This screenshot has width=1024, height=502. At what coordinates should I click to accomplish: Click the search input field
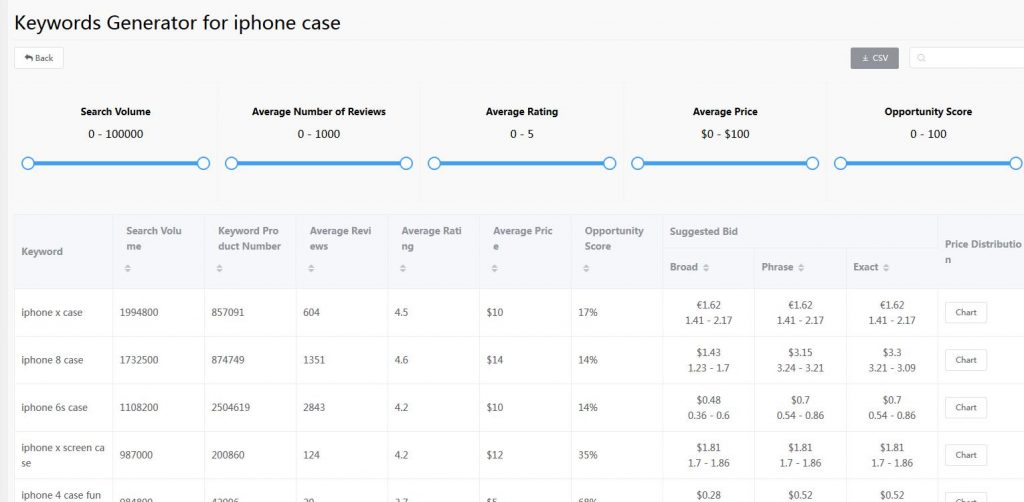click(x=970, y=58)
